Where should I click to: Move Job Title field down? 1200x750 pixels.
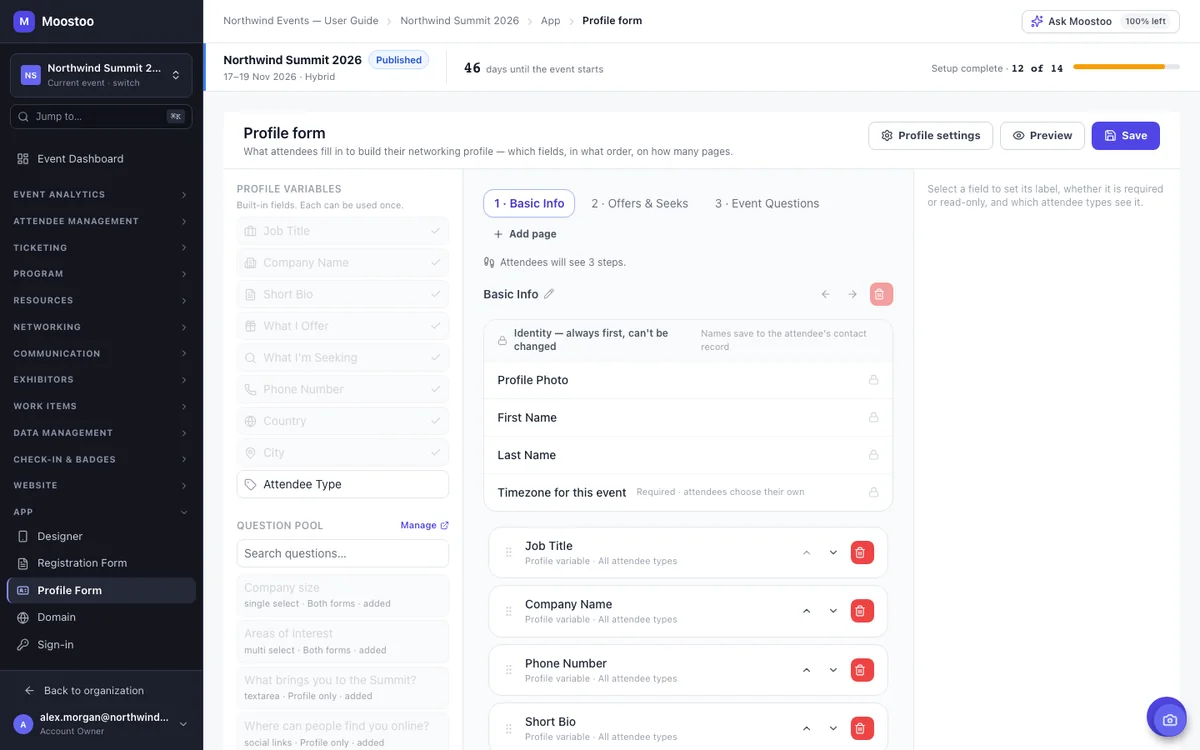coord(833,553)
